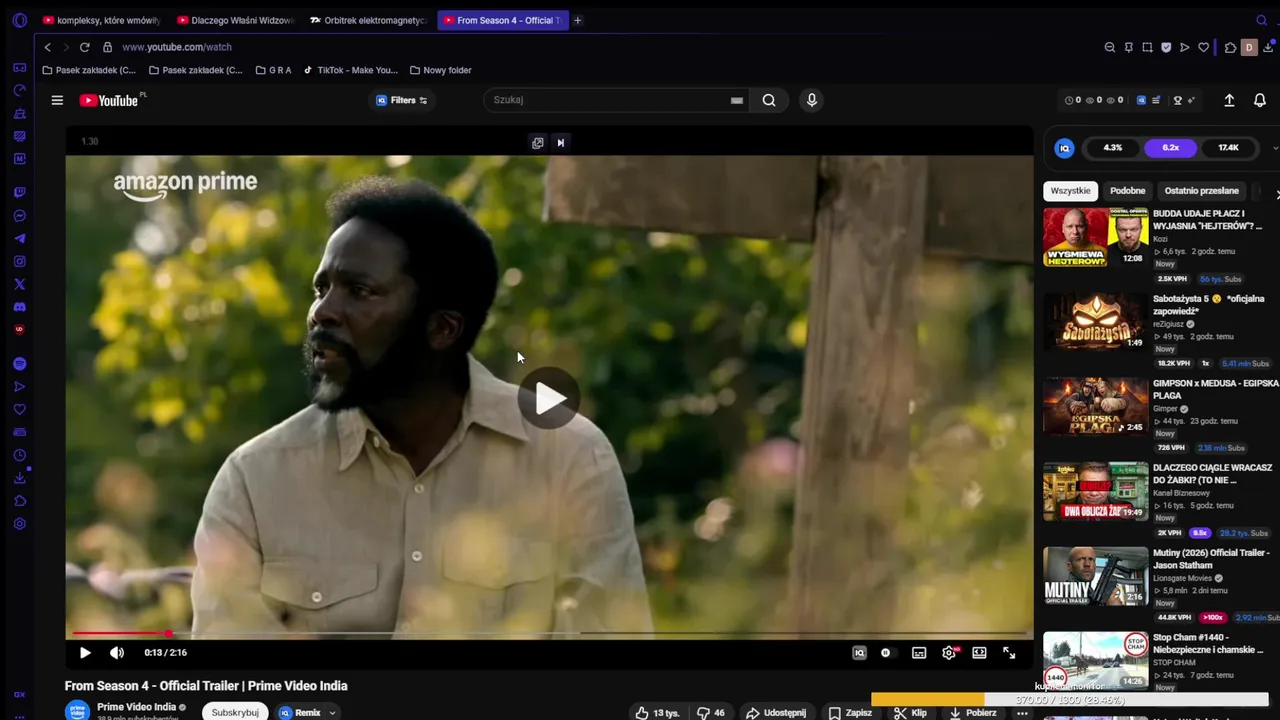The height and width of the screenshot is (720, 1280).
Task: Click the 4.3% vidIQ stat pill
Action: (x=1112, y=148)
